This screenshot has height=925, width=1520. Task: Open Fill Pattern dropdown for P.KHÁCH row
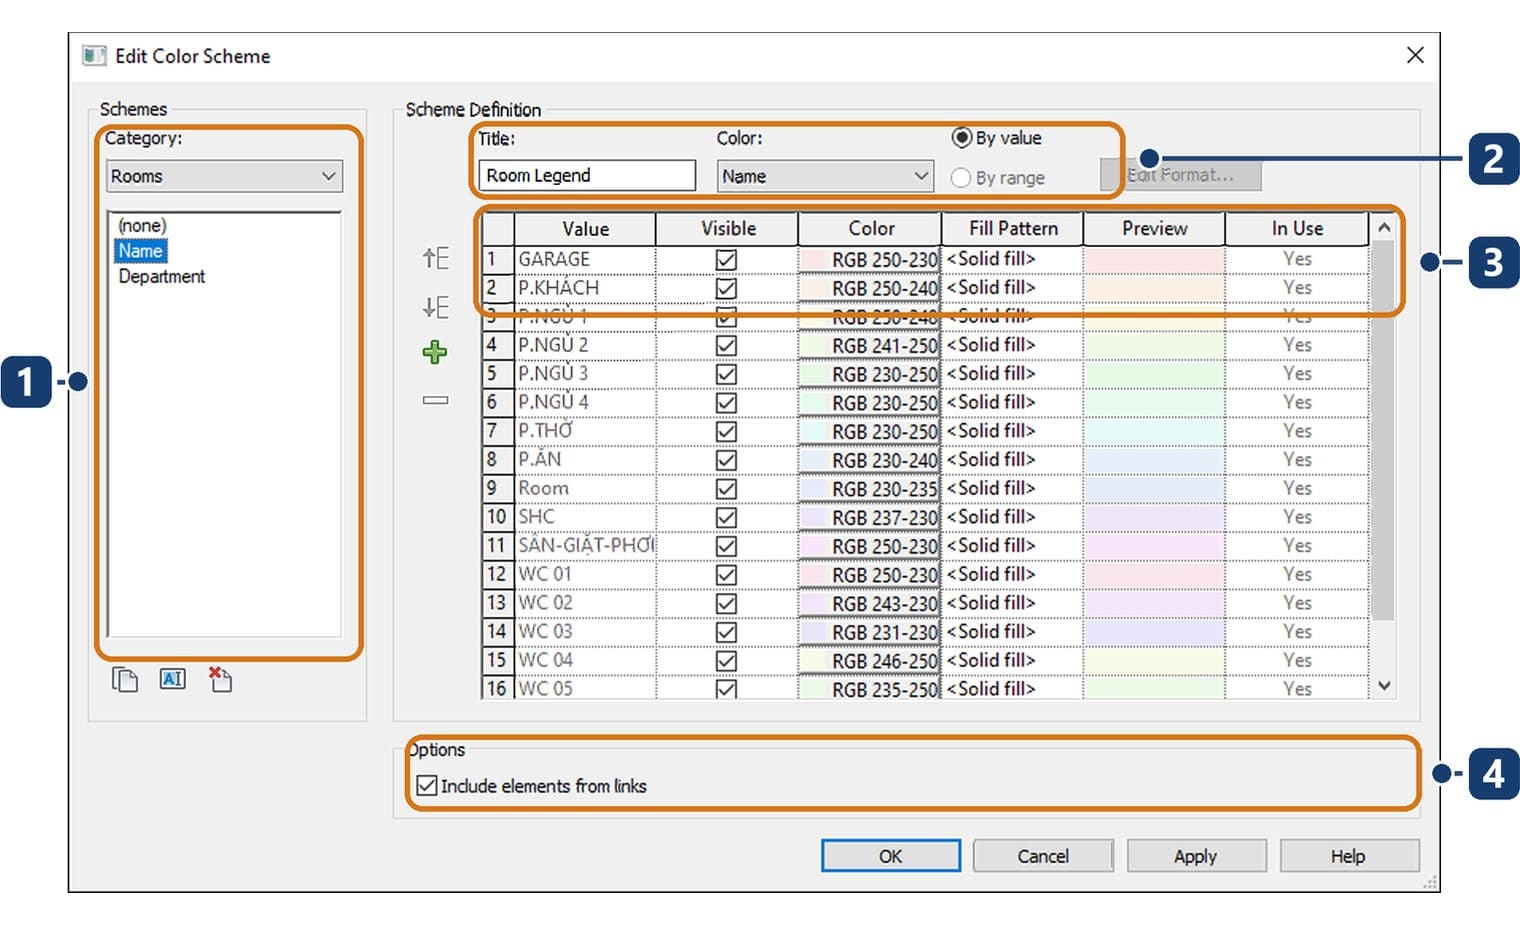(1012, 288)
